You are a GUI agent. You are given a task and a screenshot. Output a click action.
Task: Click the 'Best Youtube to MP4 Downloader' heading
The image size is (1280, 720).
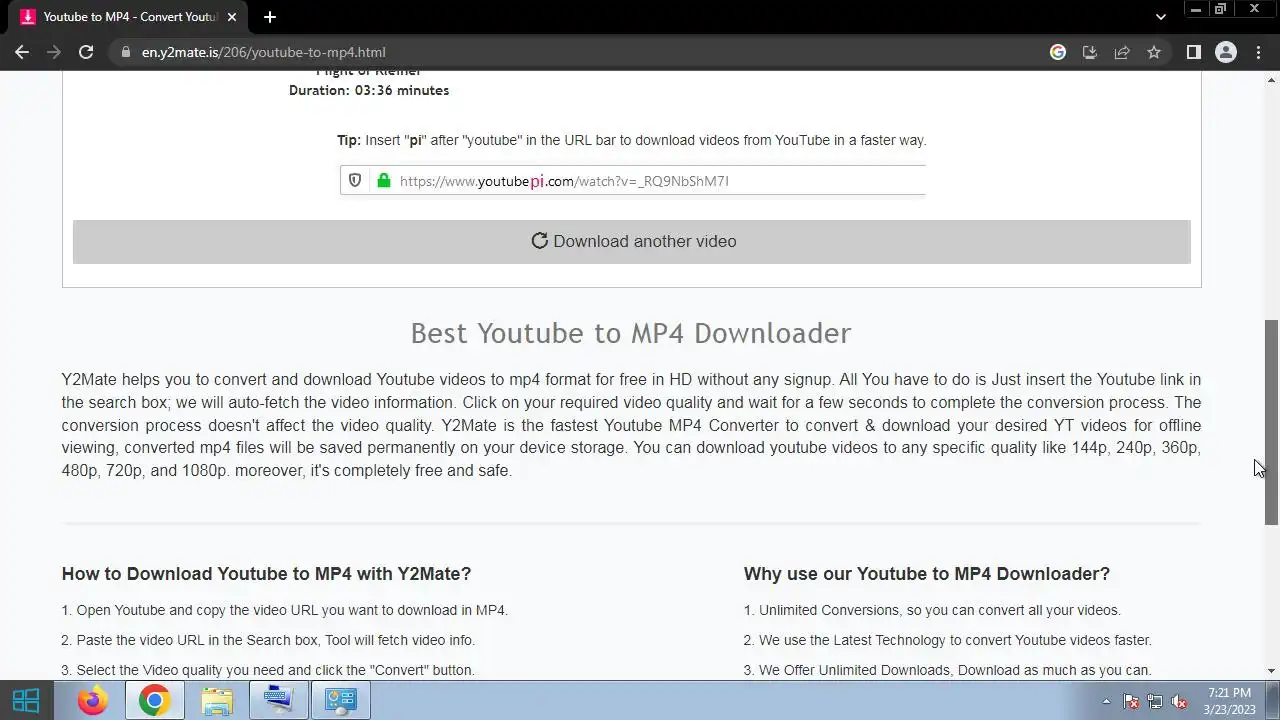(x=631, y=333)
